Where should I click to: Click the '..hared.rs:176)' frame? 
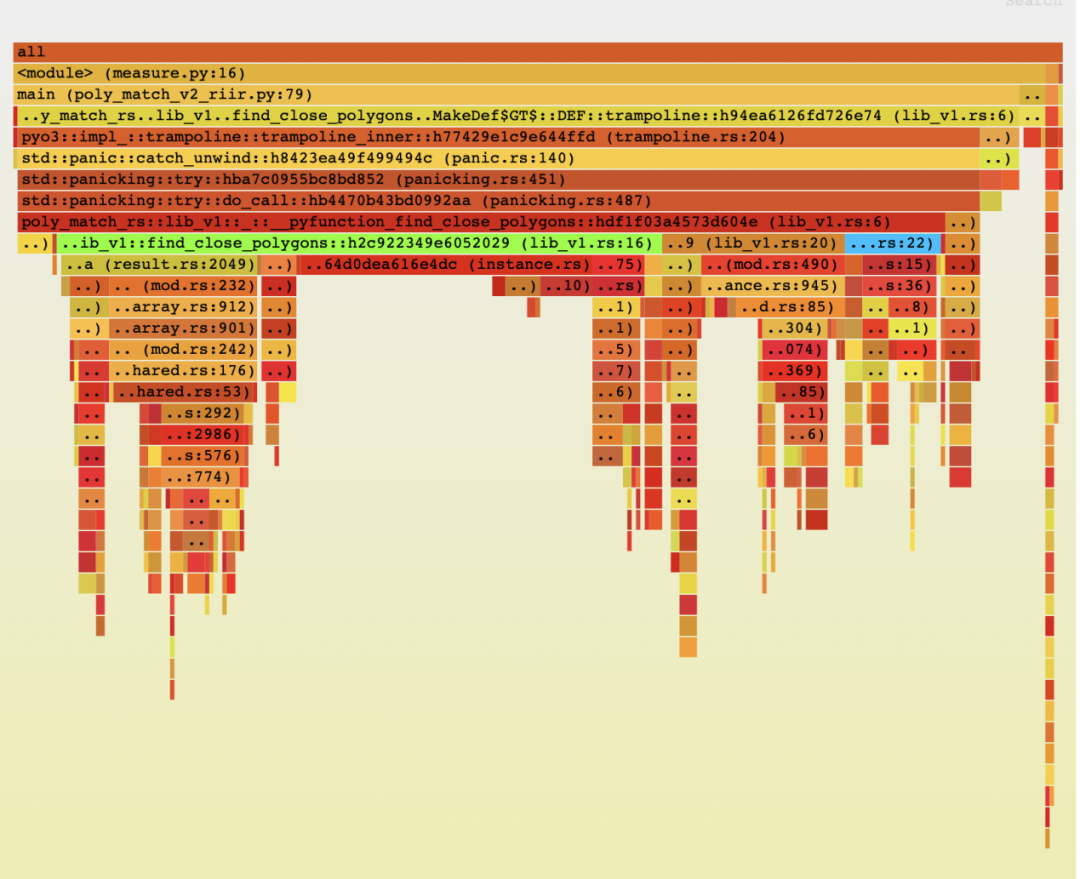(183, 372)
